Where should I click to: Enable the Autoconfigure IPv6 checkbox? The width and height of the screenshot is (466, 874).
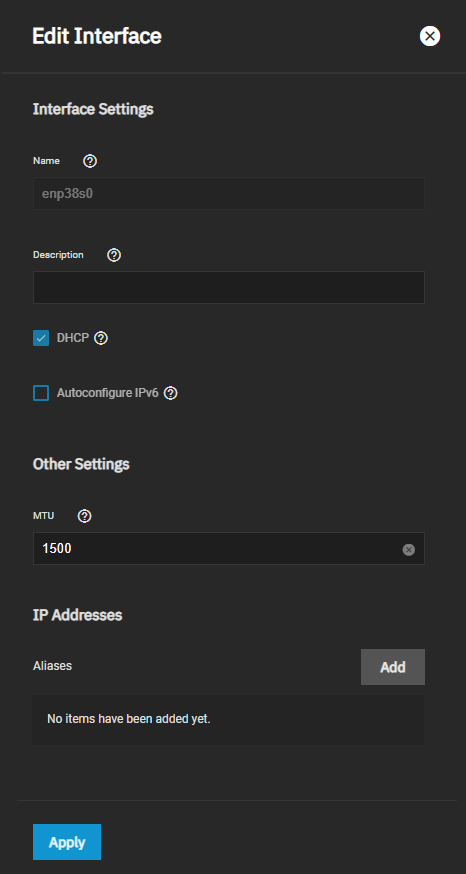41,393
